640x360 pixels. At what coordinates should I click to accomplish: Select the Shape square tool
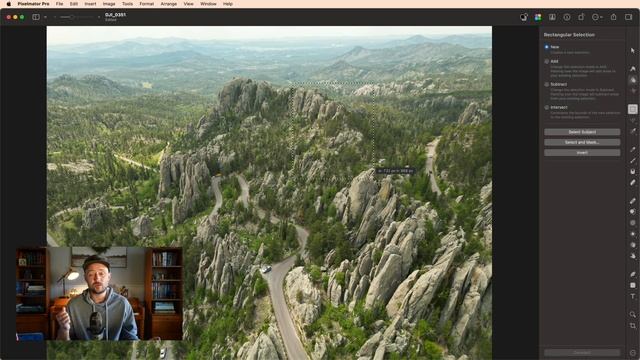click(633, 285)
